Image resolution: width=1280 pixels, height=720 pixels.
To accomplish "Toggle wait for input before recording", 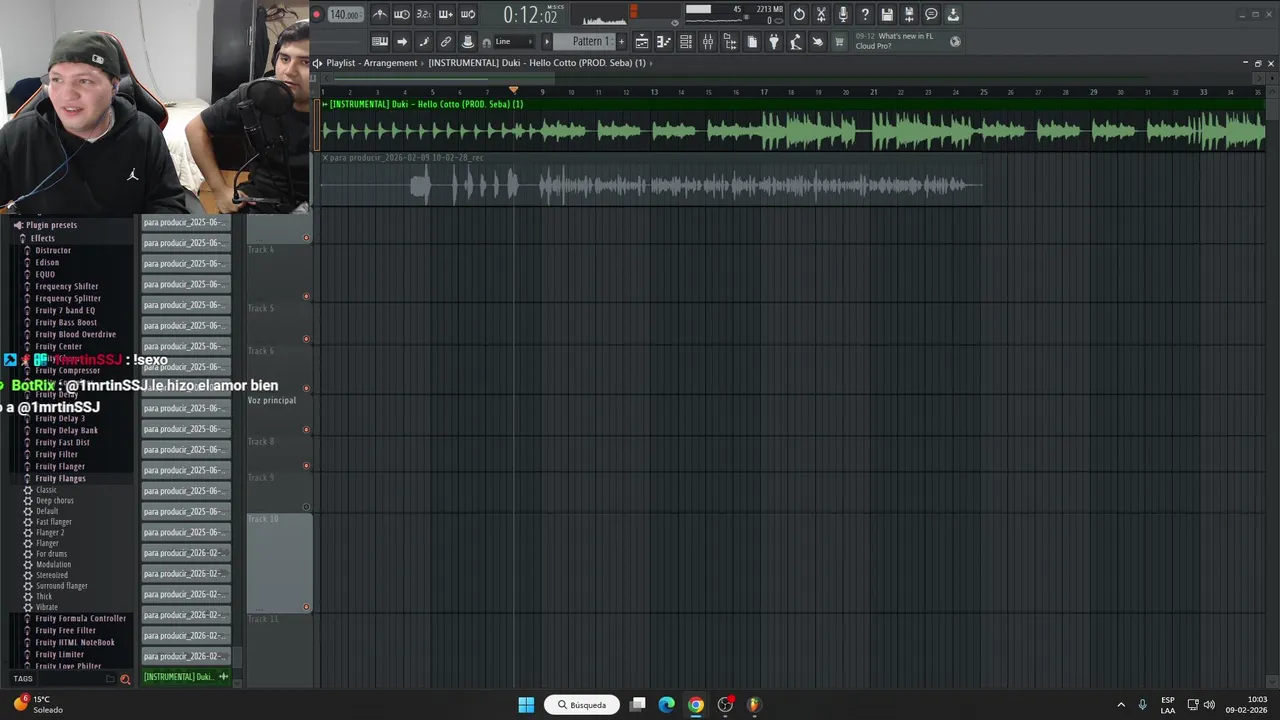I will [402, 14].
